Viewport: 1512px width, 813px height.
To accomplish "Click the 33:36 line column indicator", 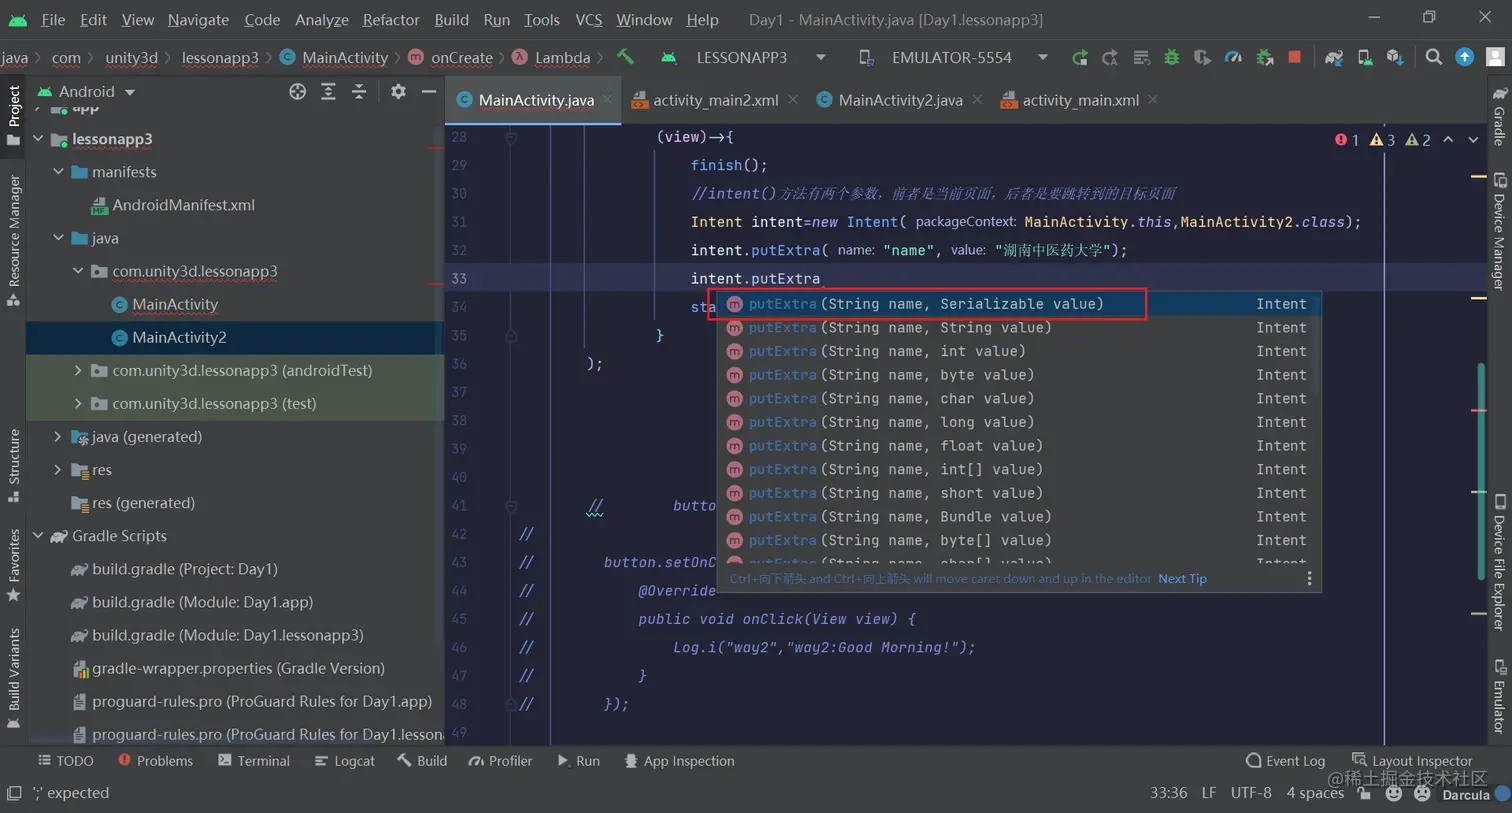I will pos(1168,792).
